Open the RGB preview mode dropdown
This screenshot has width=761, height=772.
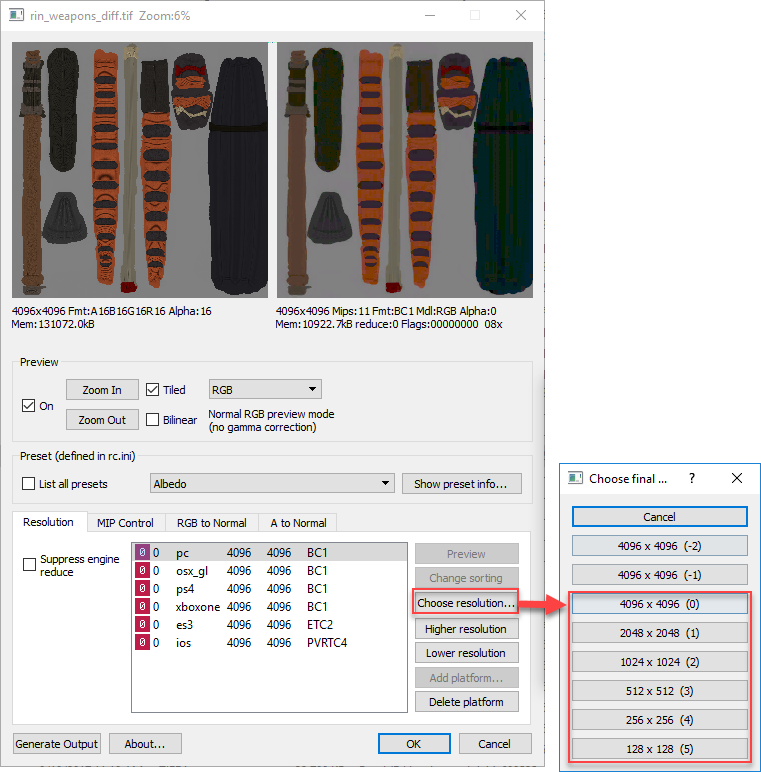pos(264,389)
